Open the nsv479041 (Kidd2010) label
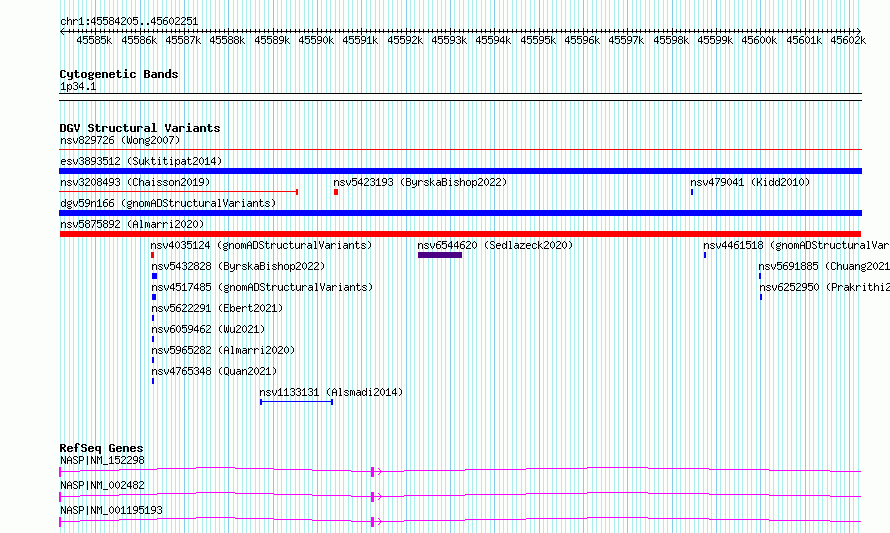 click(750, 182)
